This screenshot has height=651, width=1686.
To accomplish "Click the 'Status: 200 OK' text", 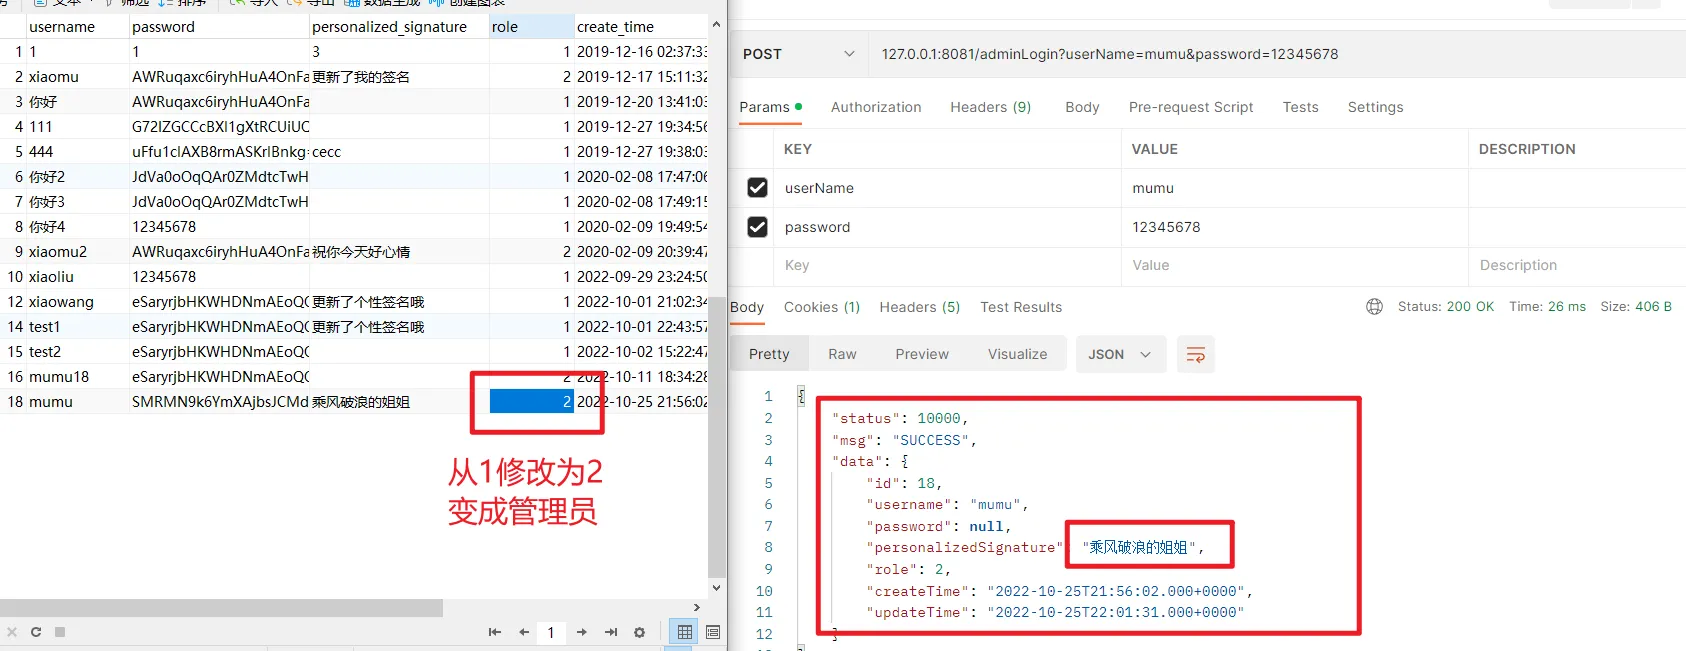I will tap(1445, 307).
